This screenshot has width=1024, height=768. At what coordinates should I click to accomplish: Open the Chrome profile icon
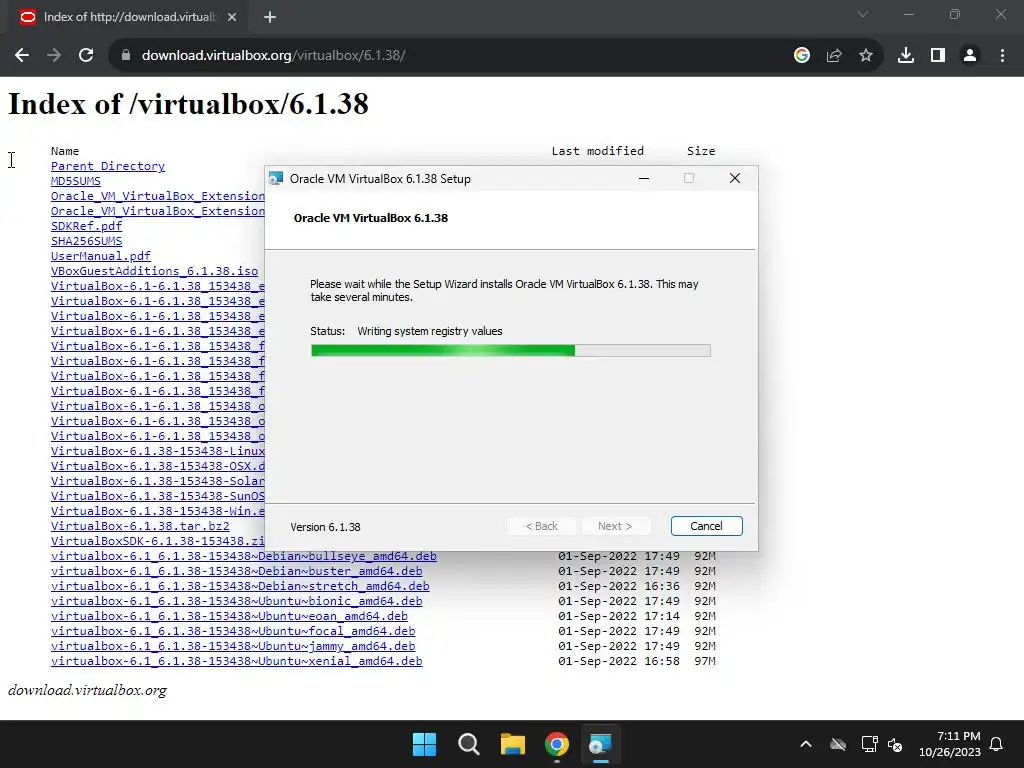tap(970, 56)
